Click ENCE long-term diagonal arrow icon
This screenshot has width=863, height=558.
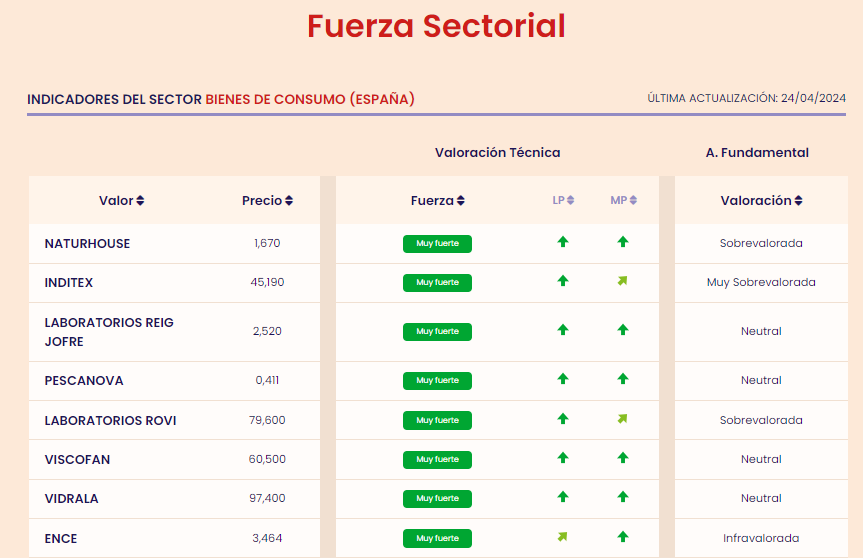pyautogui.click(x=563, y=537)
